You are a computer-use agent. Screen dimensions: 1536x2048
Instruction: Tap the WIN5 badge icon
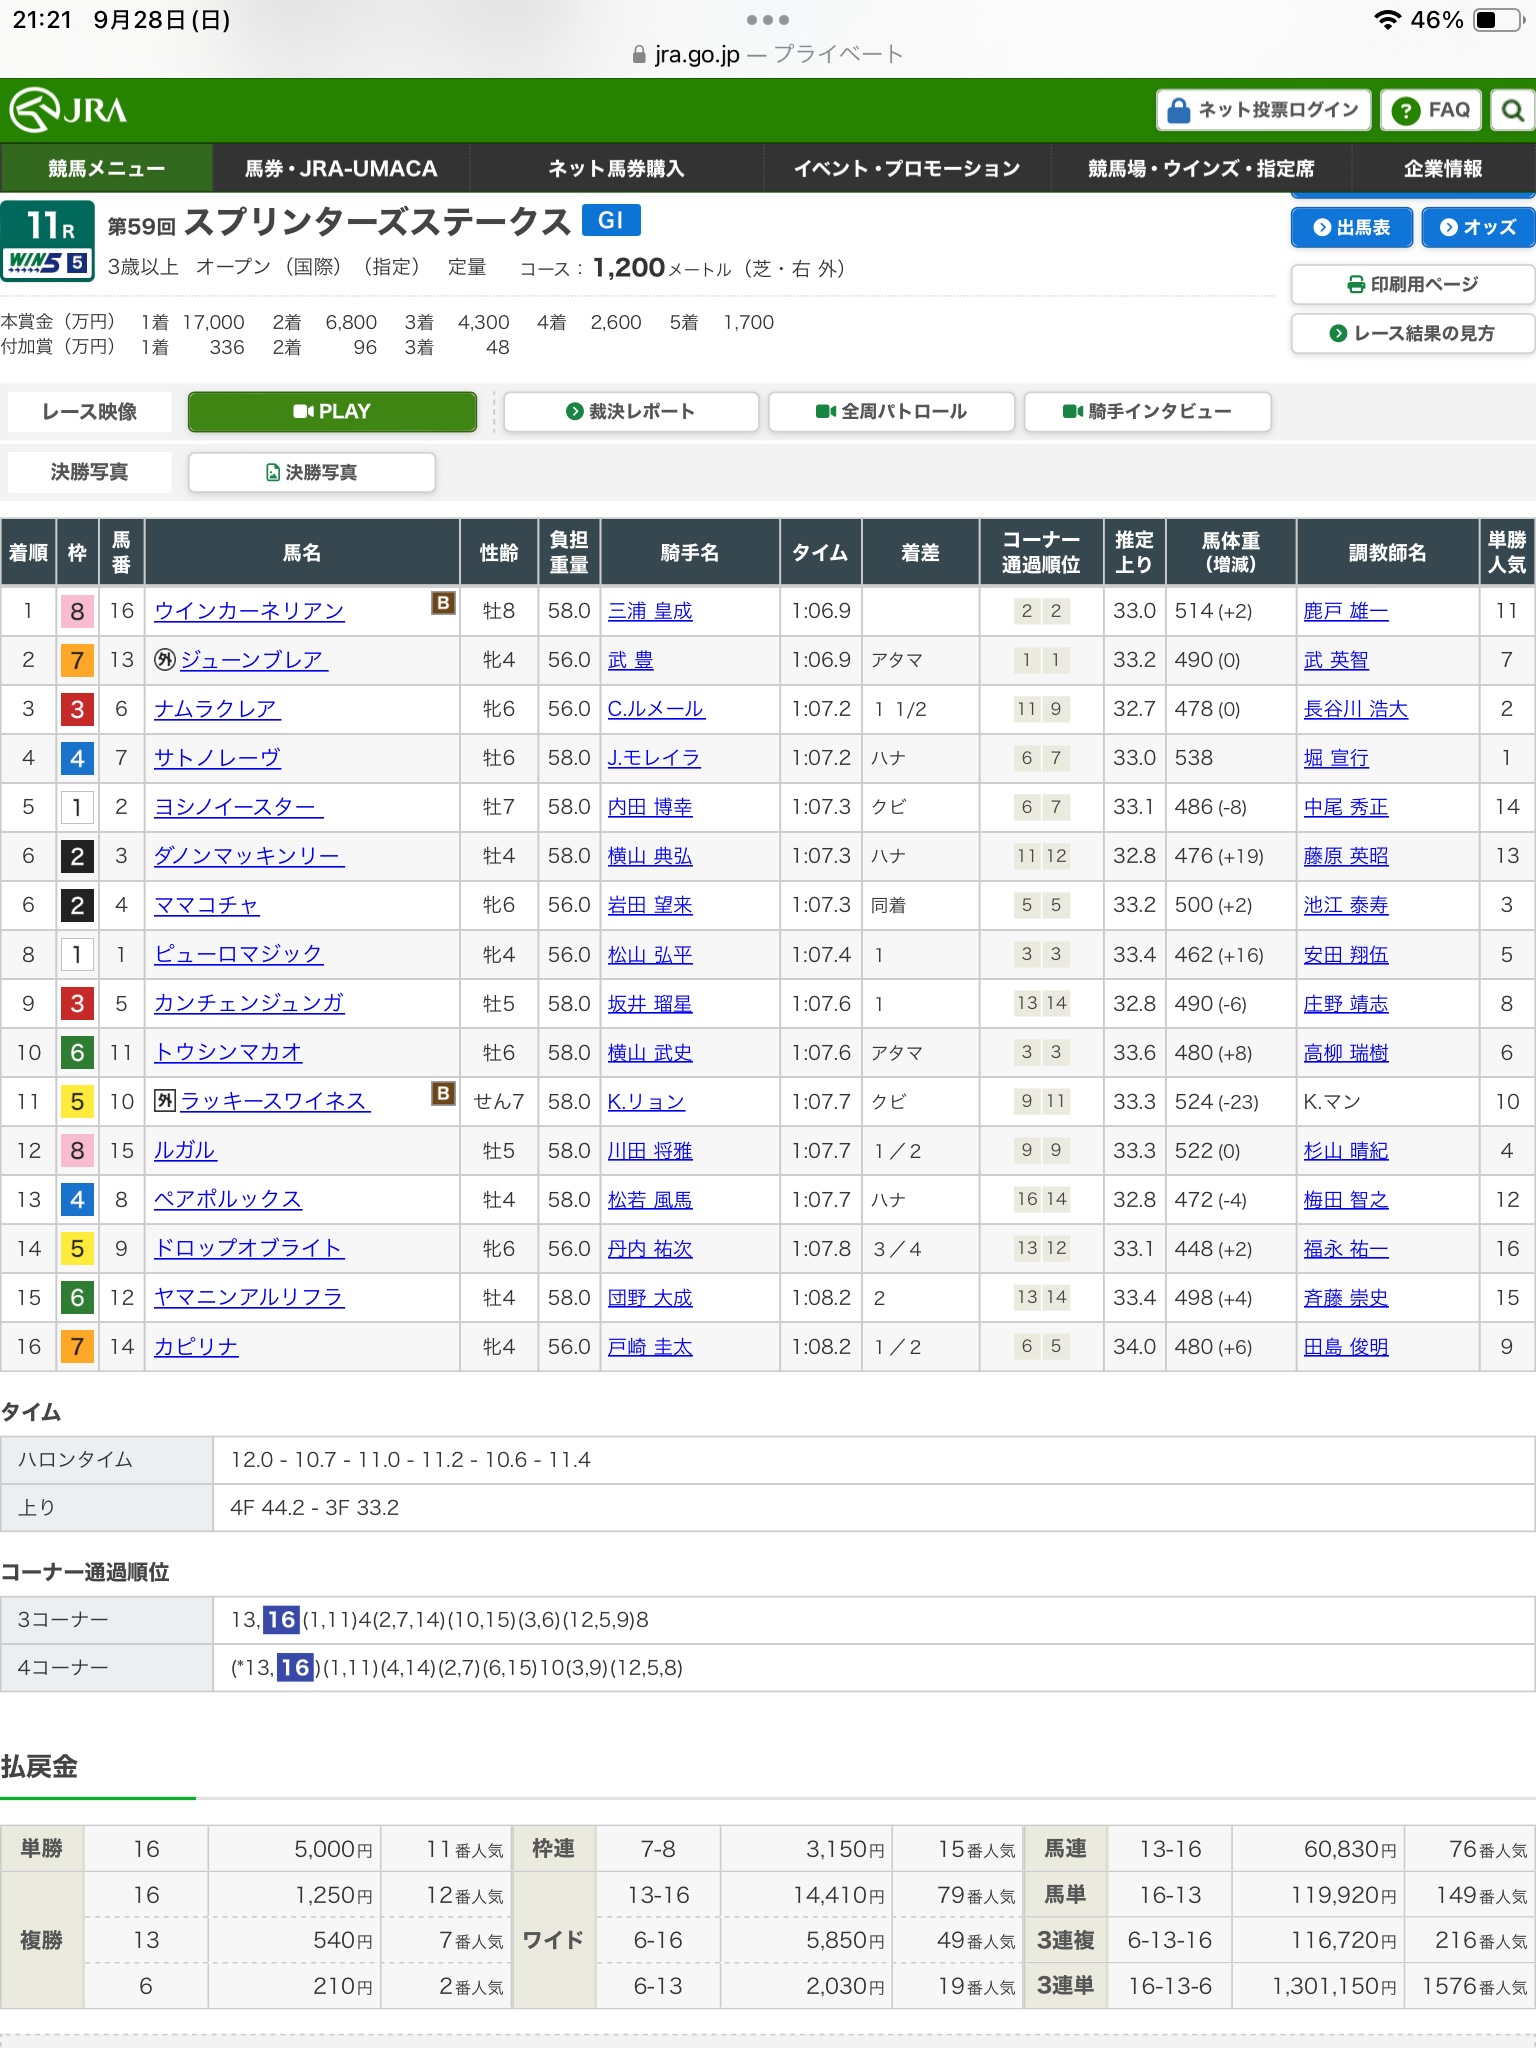tap(48, 263)
